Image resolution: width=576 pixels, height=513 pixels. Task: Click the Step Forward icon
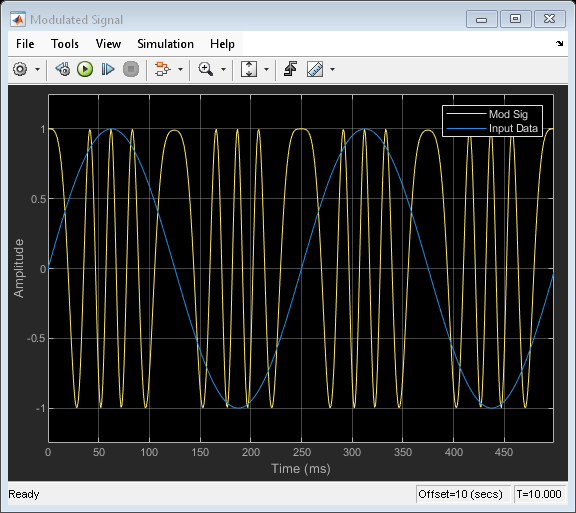108,69
